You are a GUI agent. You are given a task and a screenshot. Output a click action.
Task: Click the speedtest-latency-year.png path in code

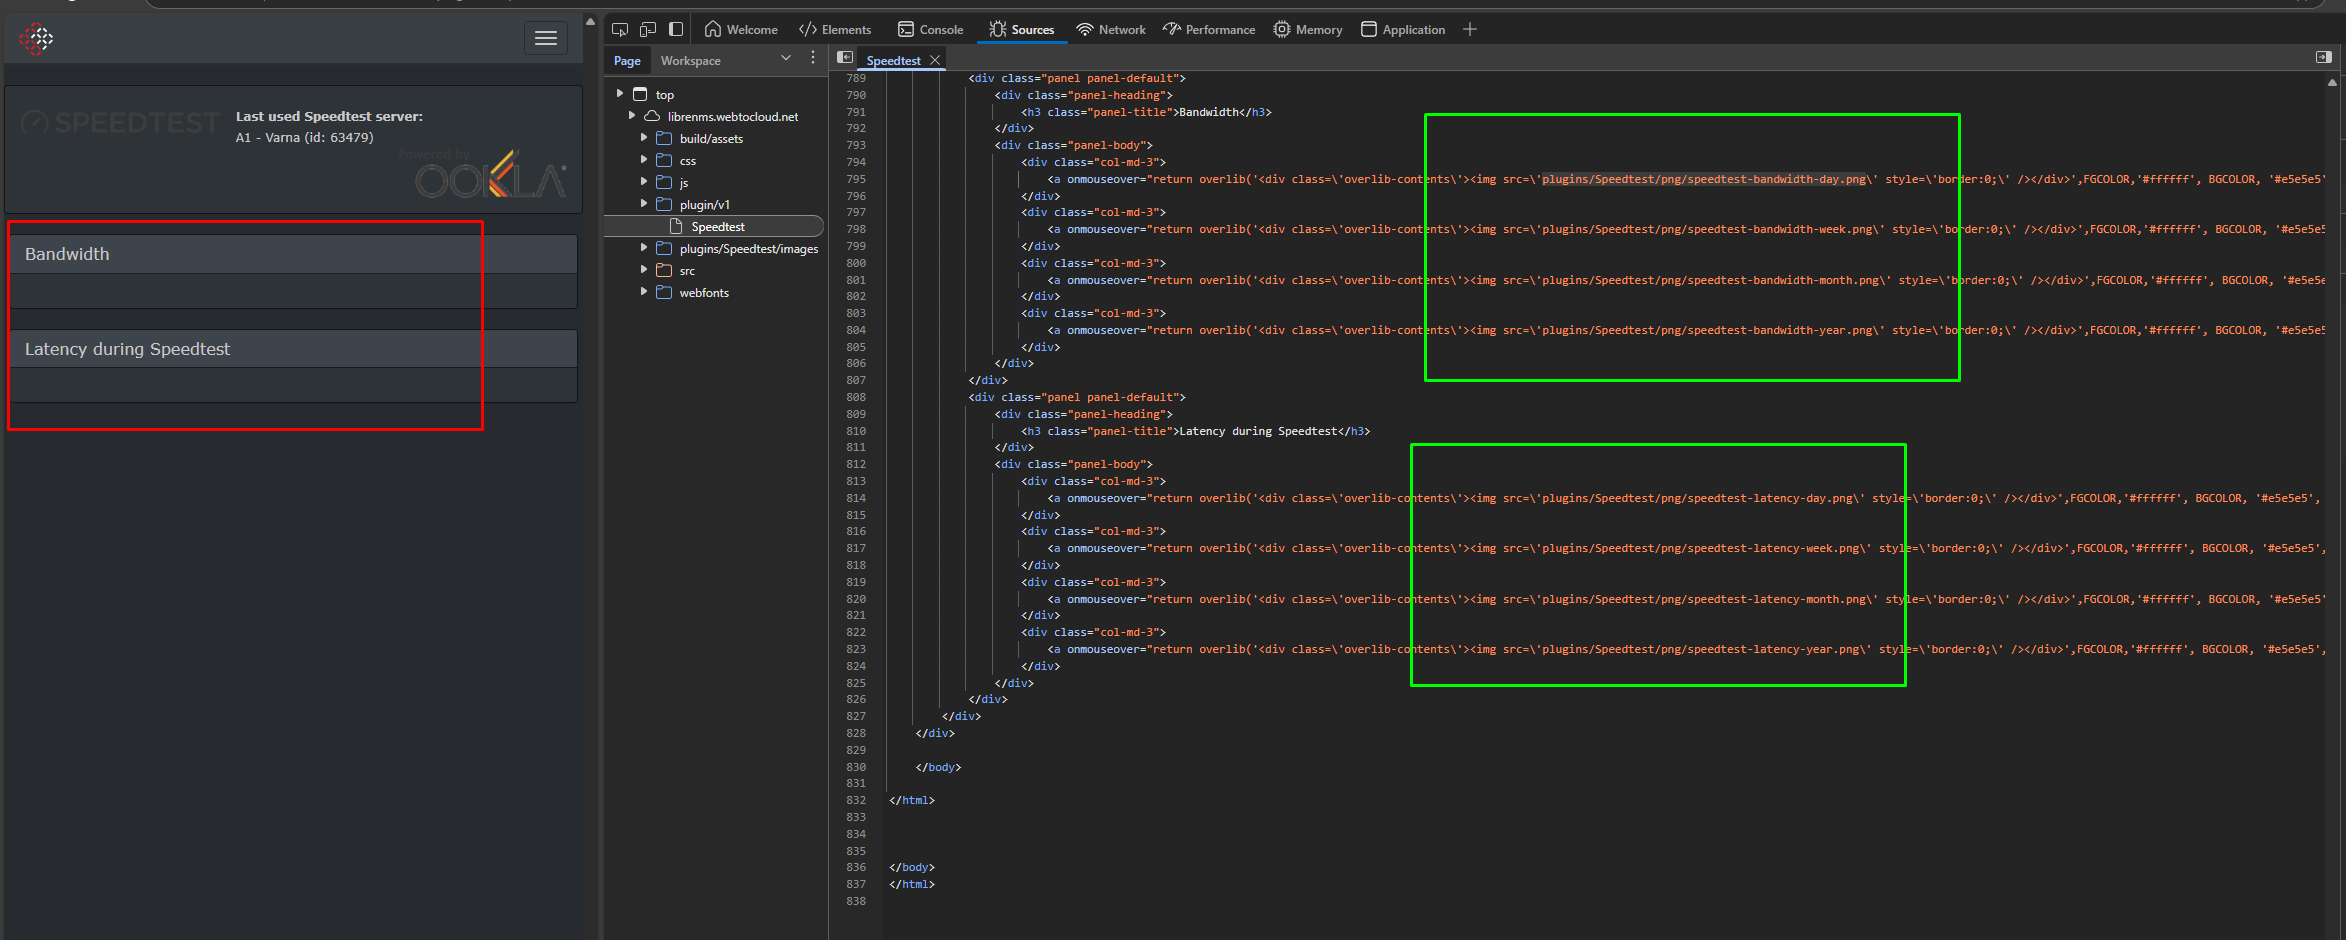coord(1701,649)
